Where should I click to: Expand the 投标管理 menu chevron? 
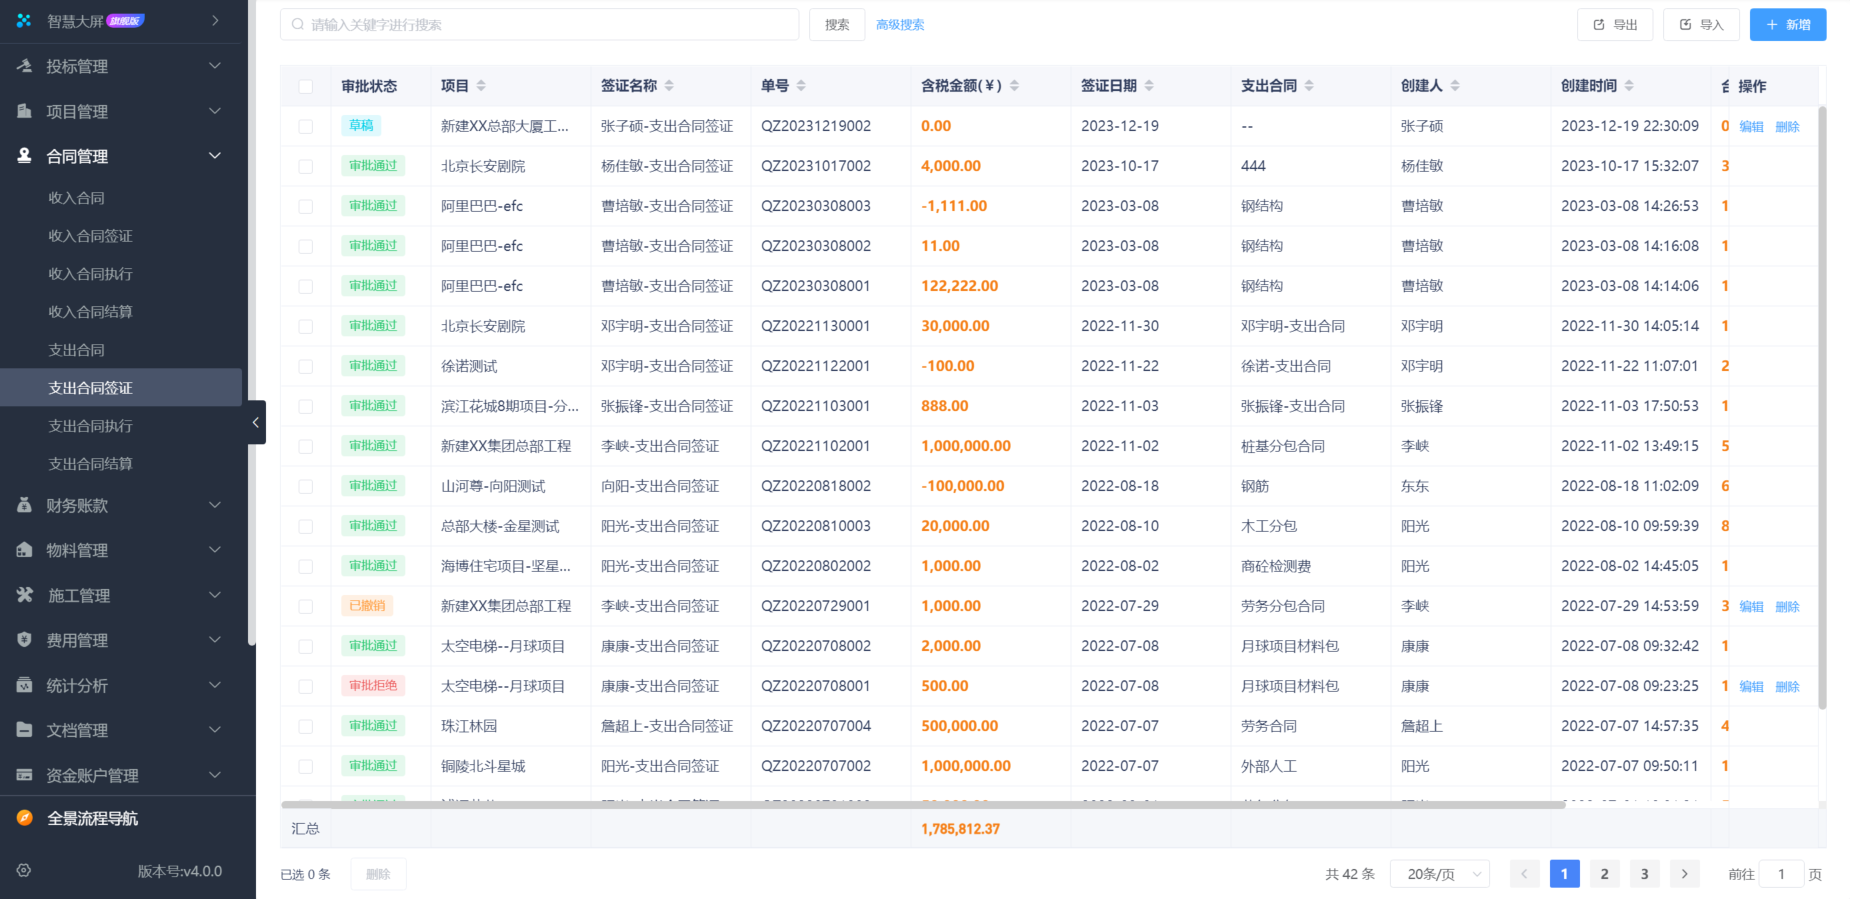point(214,66)
